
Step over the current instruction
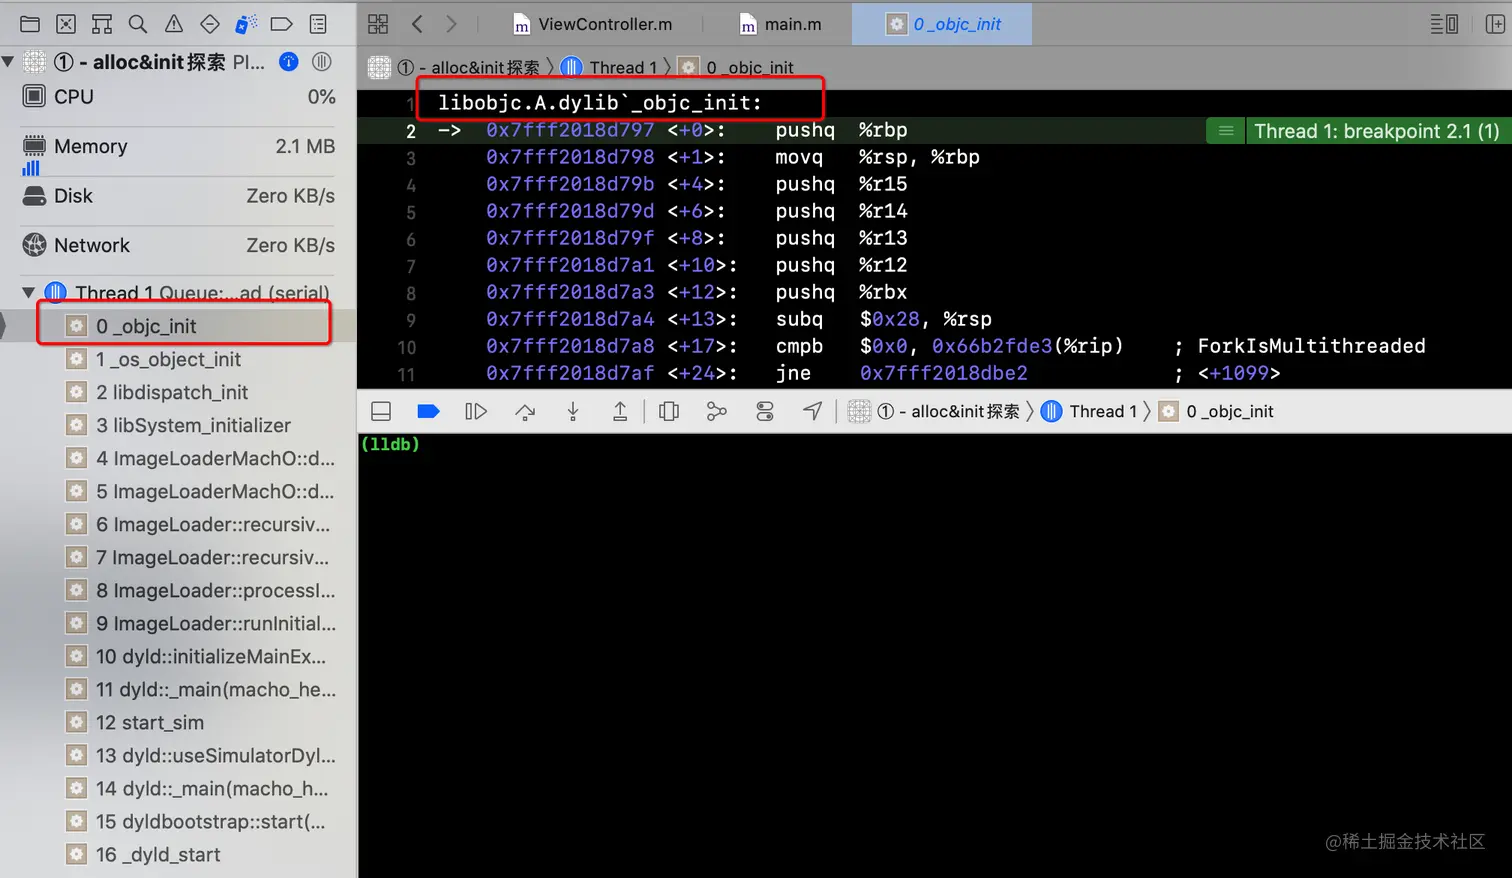click(525, 411)
